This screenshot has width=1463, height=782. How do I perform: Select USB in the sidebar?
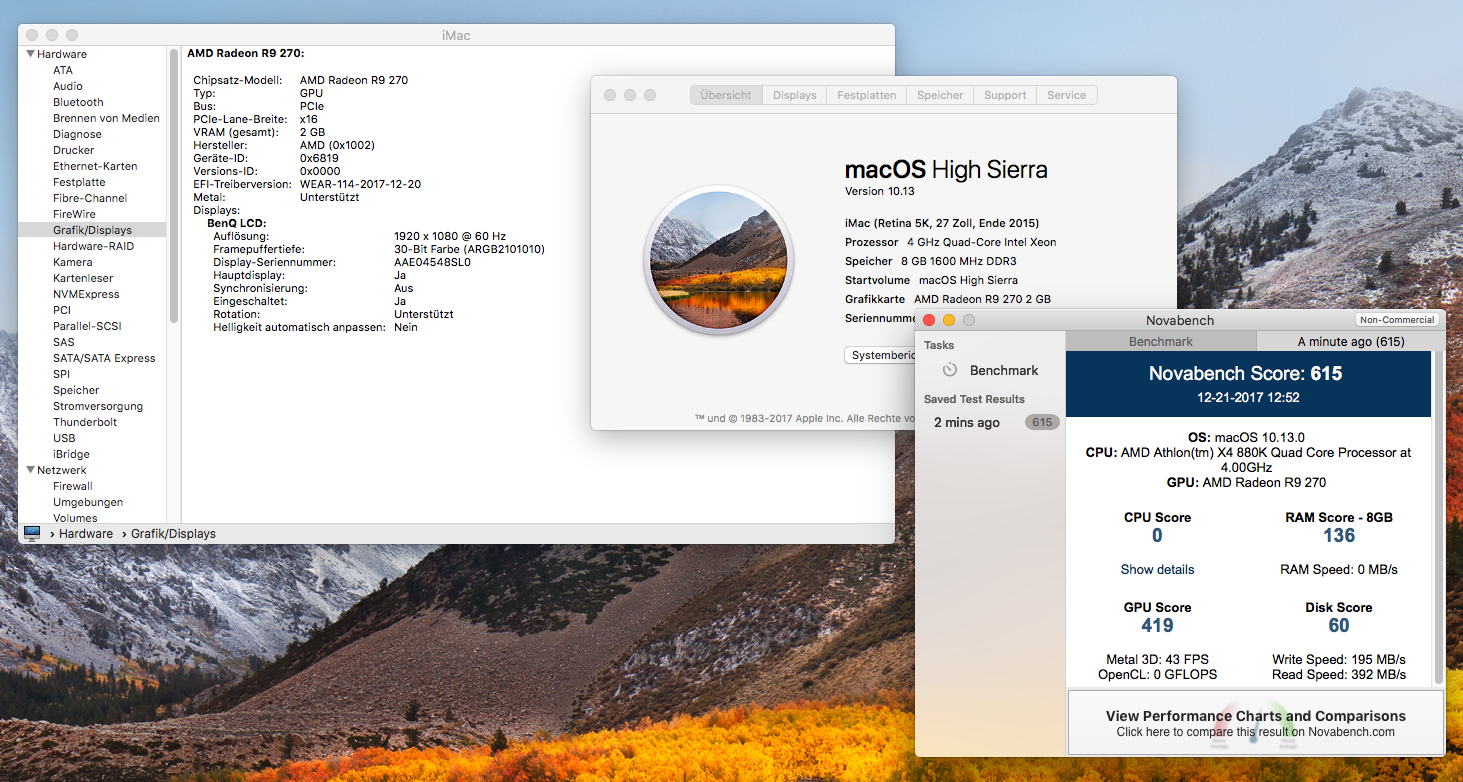[64, 438]
